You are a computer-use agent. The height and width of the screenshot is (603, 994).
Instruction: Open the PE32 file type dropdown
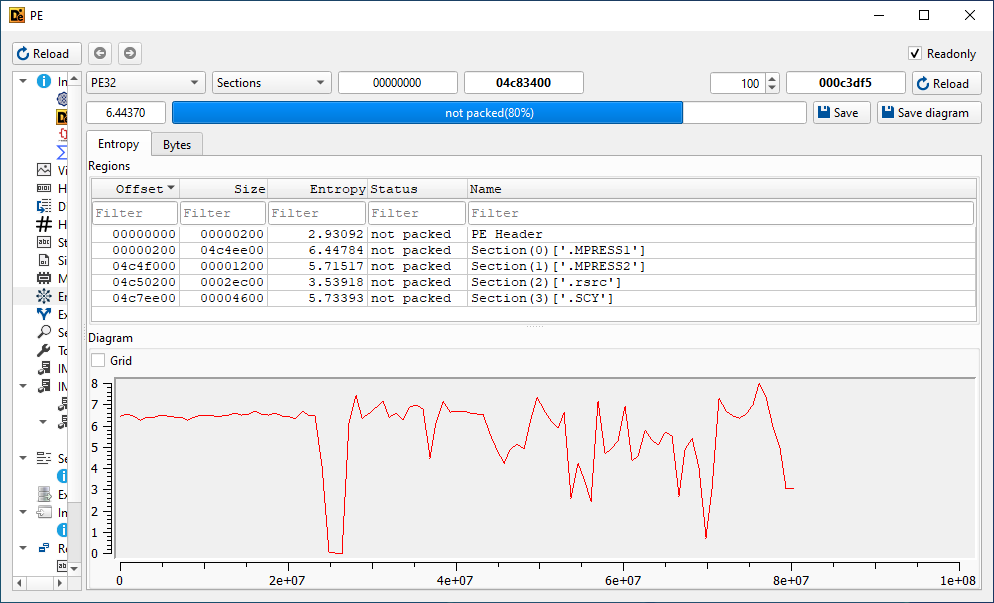tap(145, 83)
